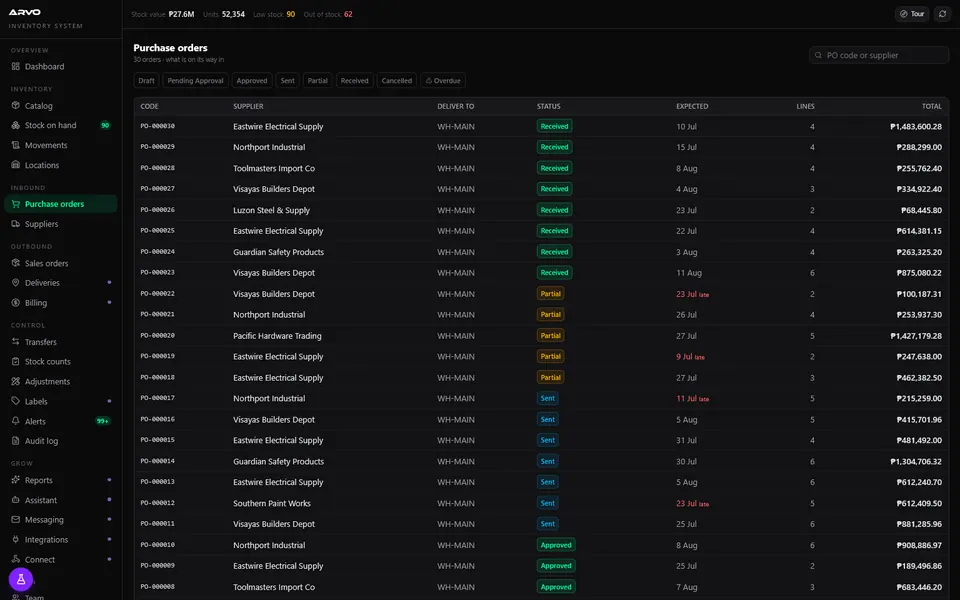Click the Connect icon in the sidebar
This screenshot has width=960, height=600.
tap(15, 559)
